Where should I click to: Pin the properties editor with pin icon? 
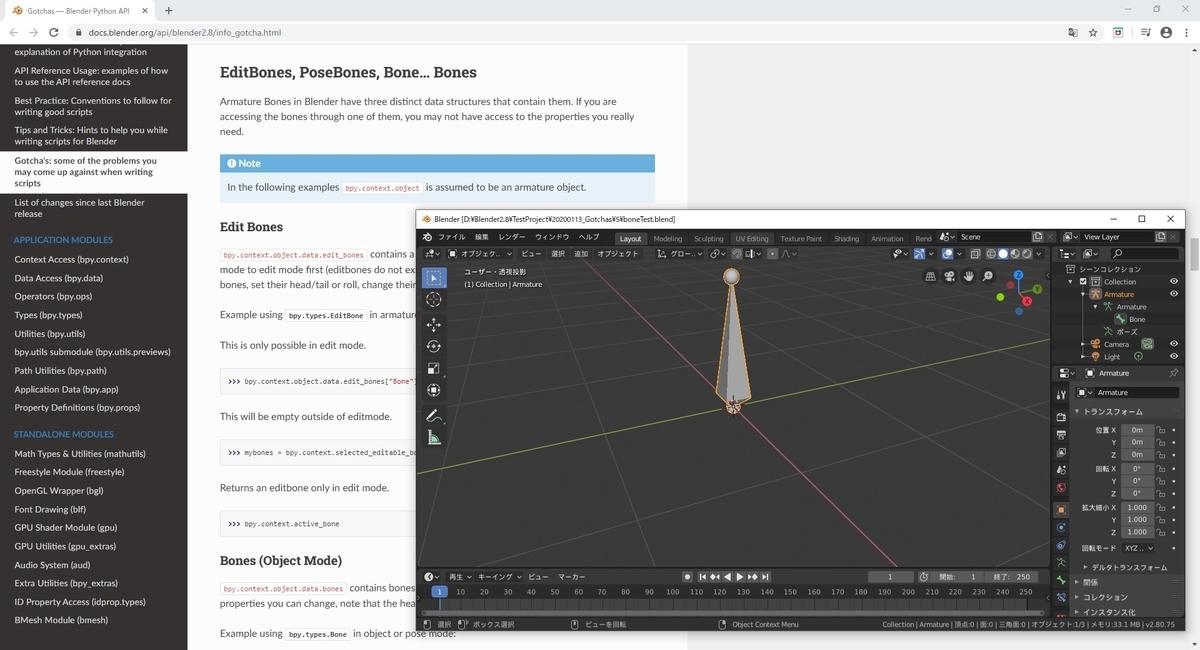[1173, 373]
